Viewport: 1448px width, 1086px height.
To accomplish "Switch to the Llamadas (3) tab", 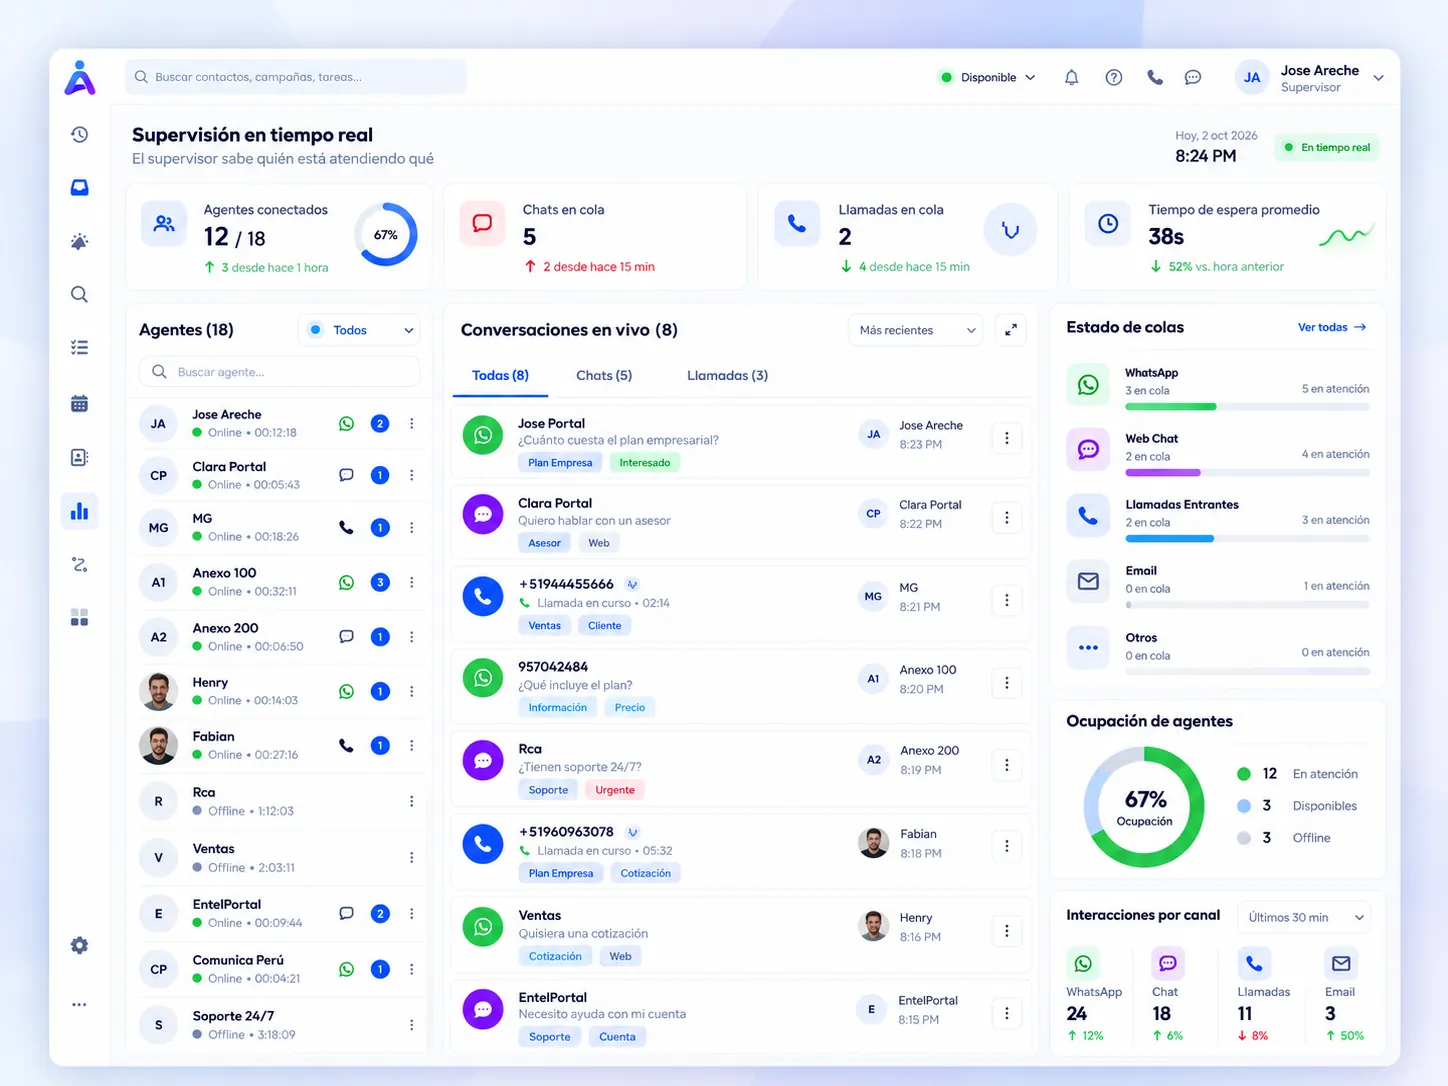I will click(x=727, y=376).
